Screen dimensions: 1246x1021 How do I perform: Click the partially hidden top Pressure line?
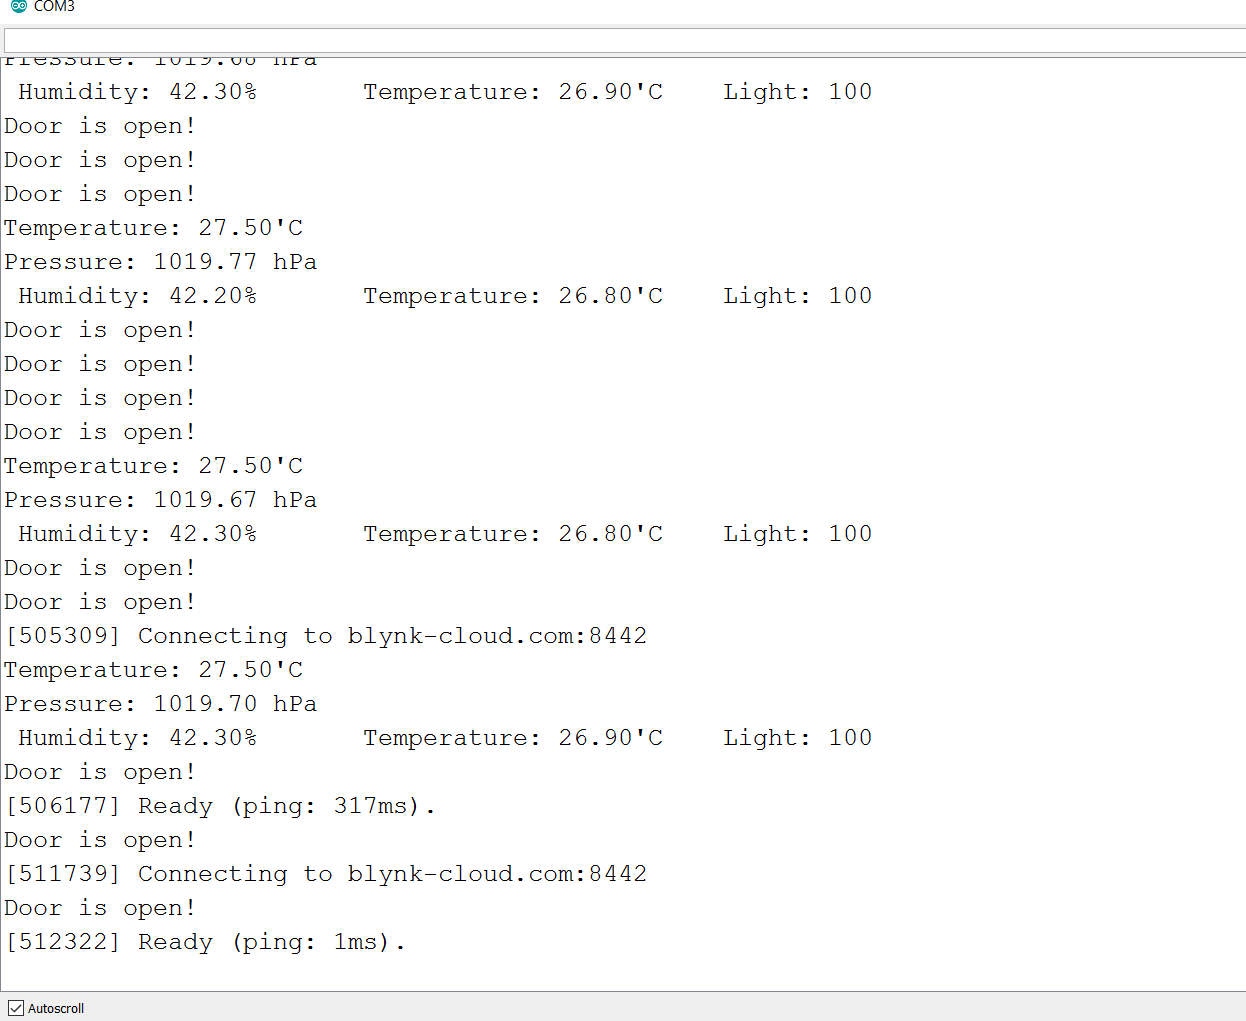pos(161,61)
